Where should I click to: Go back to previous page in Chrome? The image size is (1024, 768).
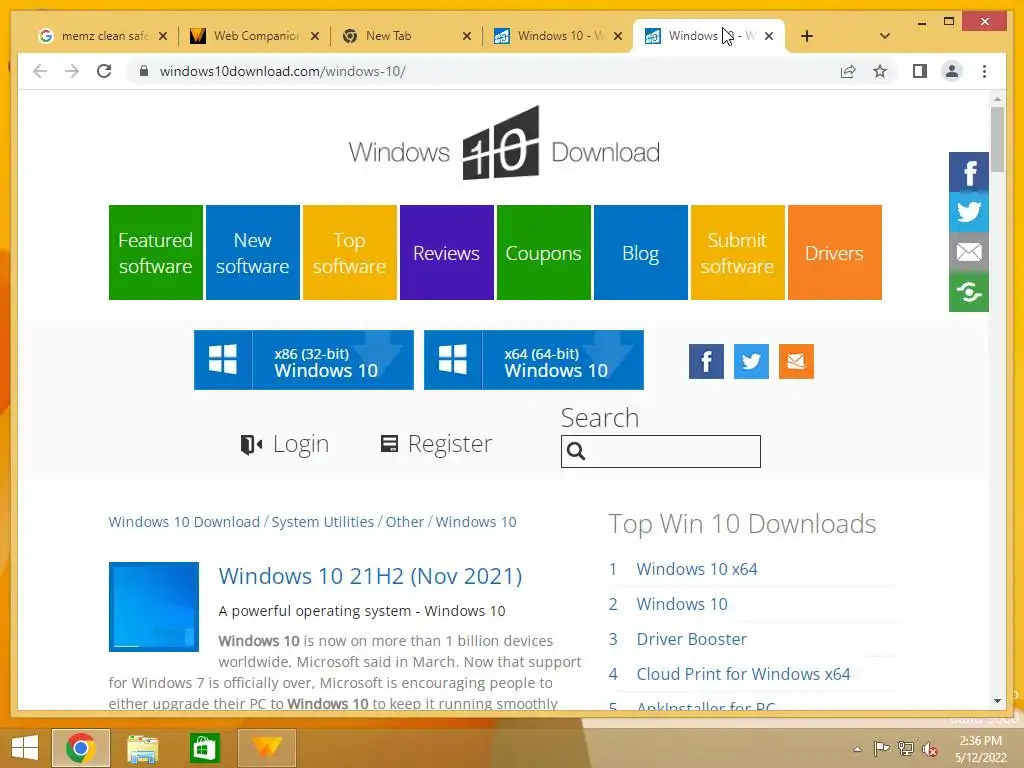[40, 71]
